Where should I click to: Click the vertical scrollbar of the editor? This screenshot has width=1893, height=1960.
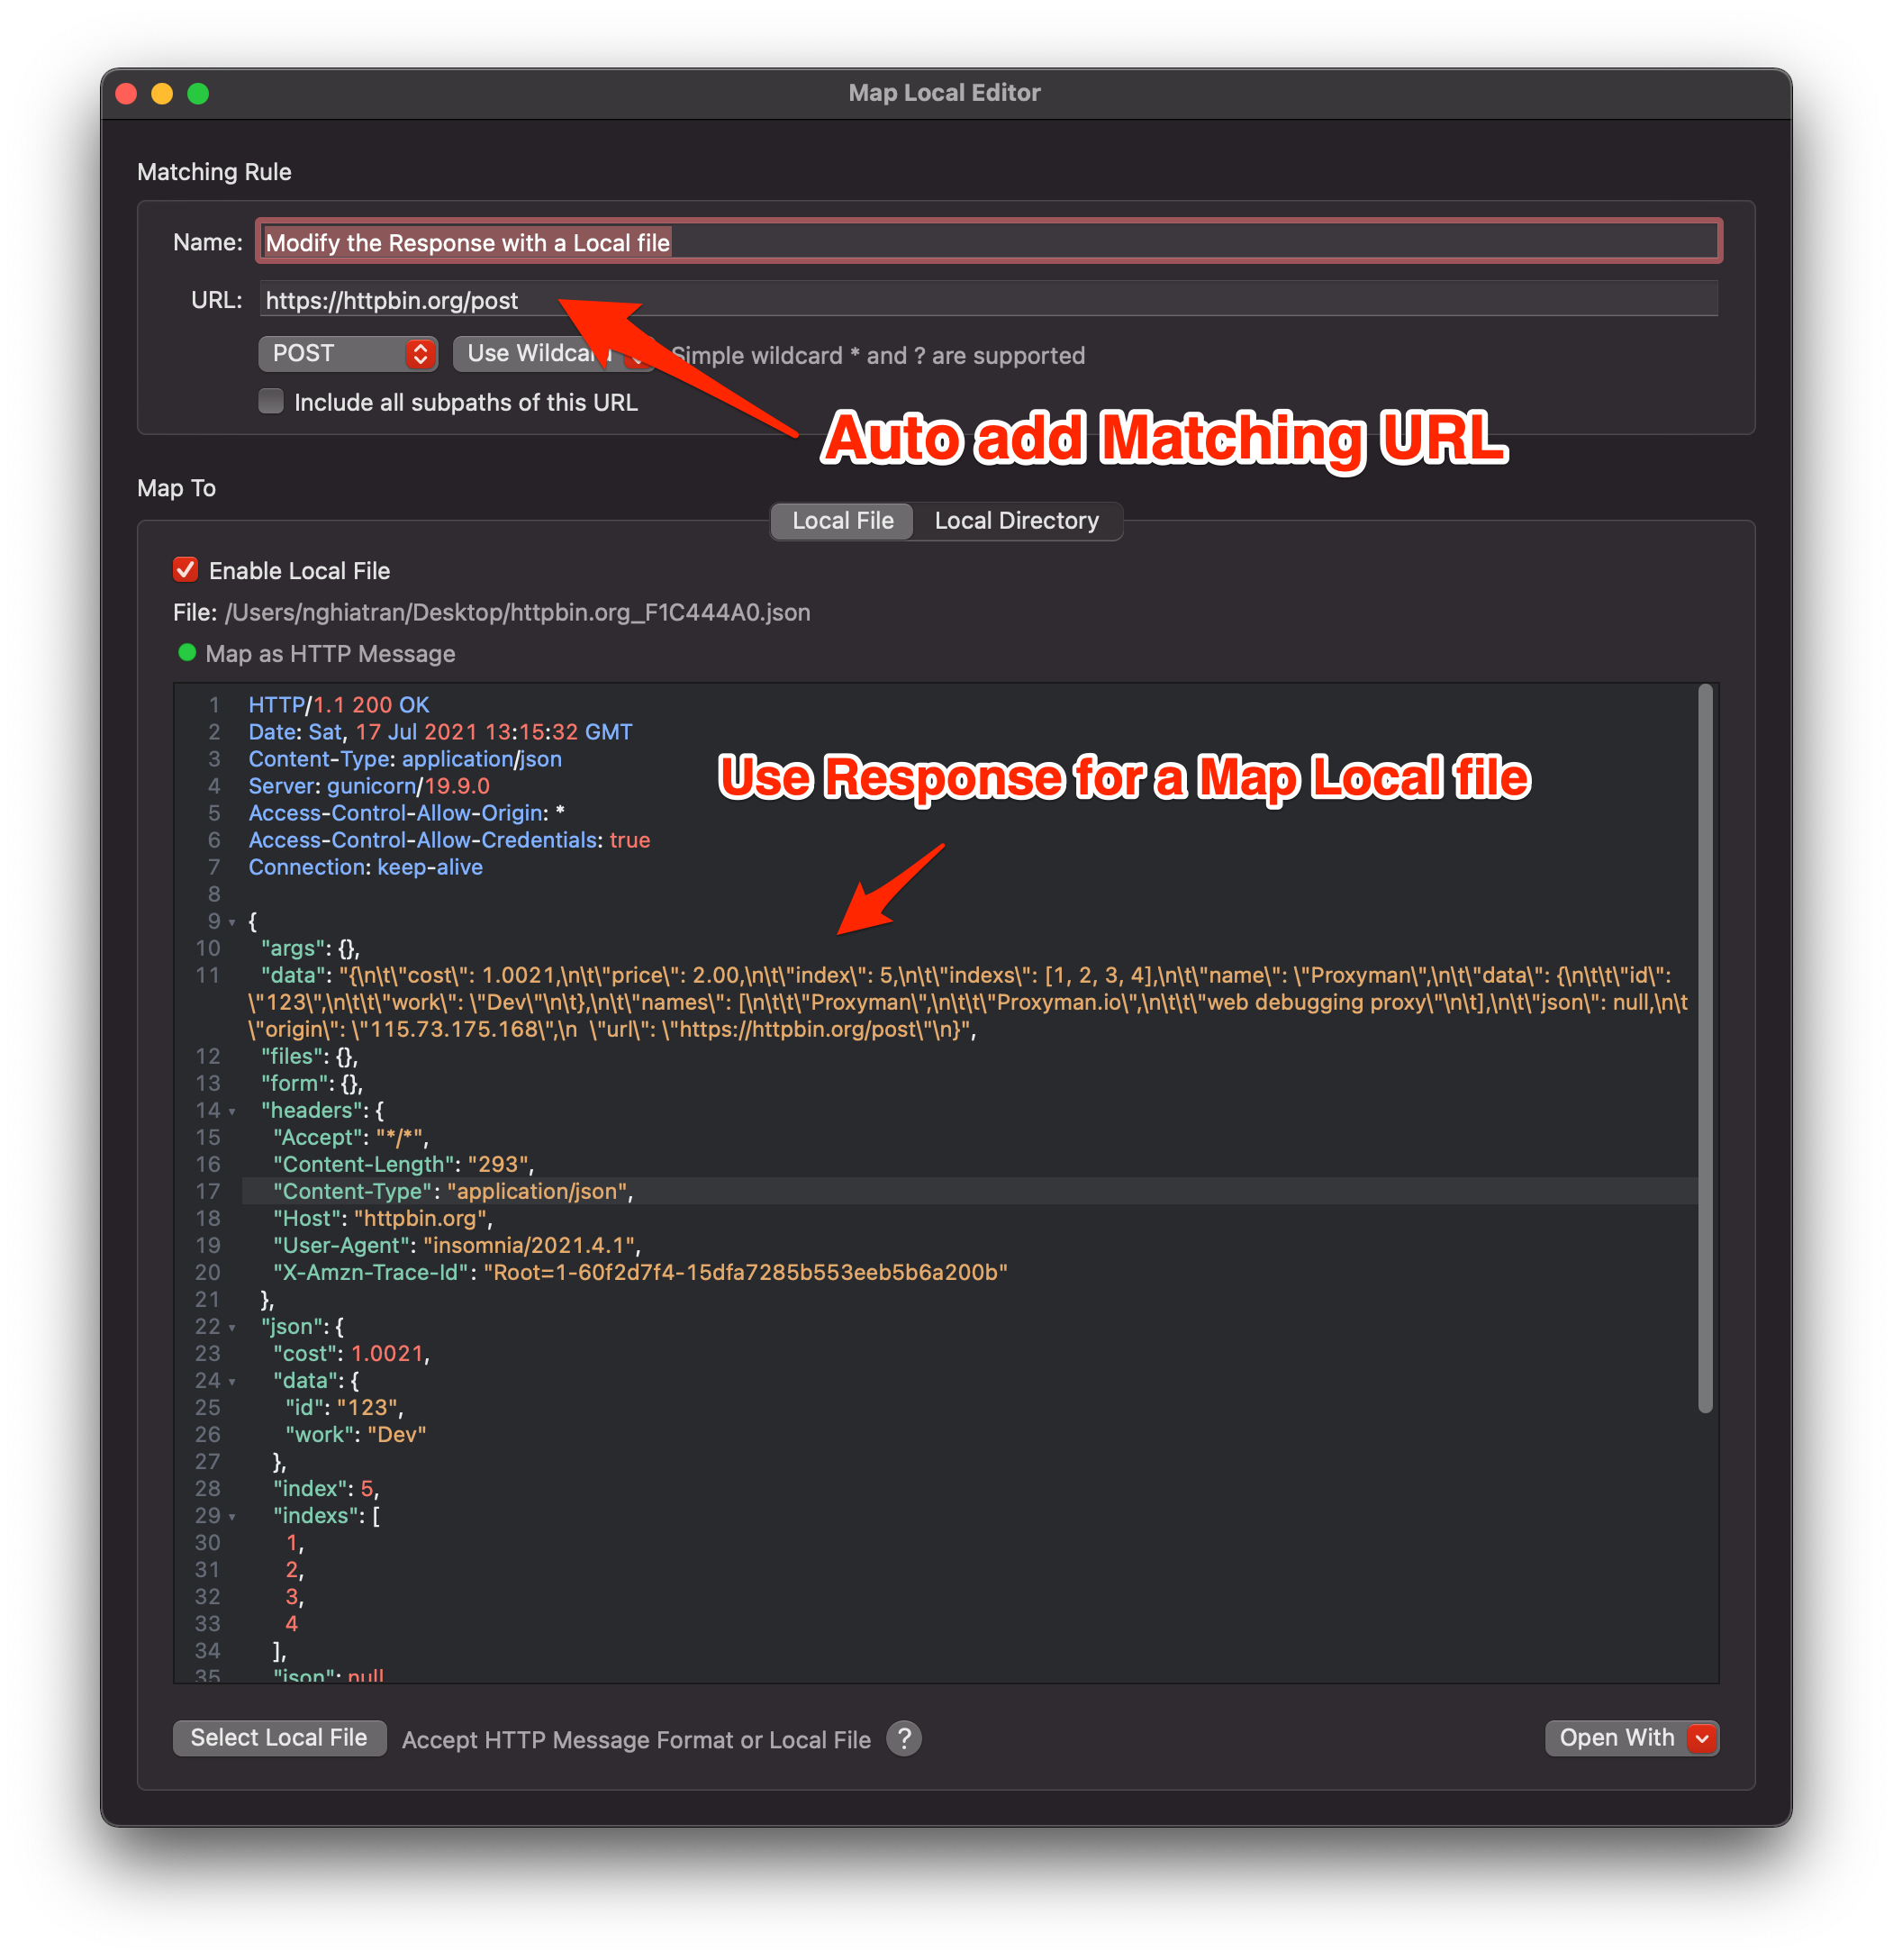pos(1704,1048)
